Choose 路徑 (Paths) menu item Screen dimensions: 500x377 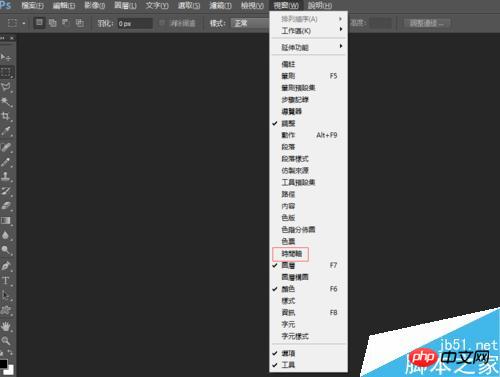308,194
